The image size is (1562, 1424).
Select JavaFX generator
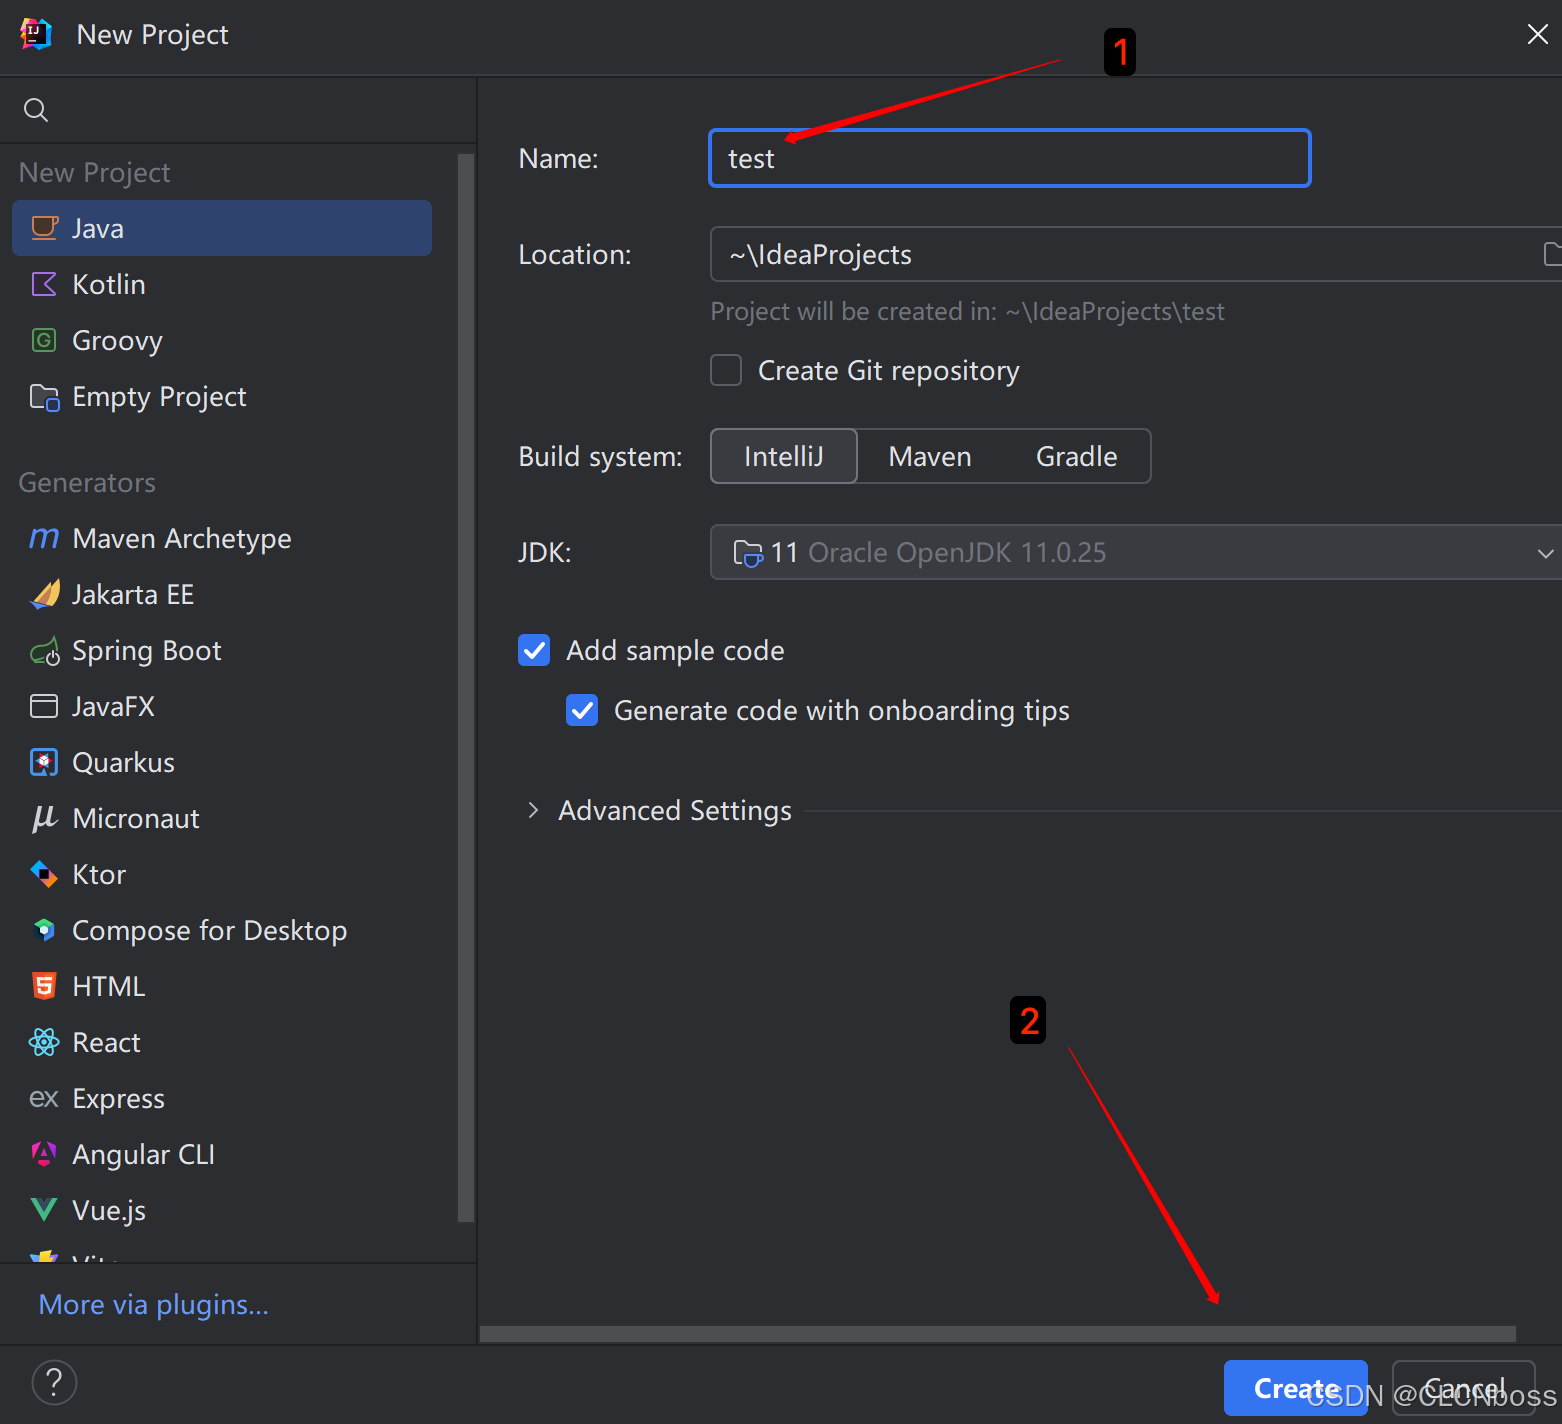point(222,706)
